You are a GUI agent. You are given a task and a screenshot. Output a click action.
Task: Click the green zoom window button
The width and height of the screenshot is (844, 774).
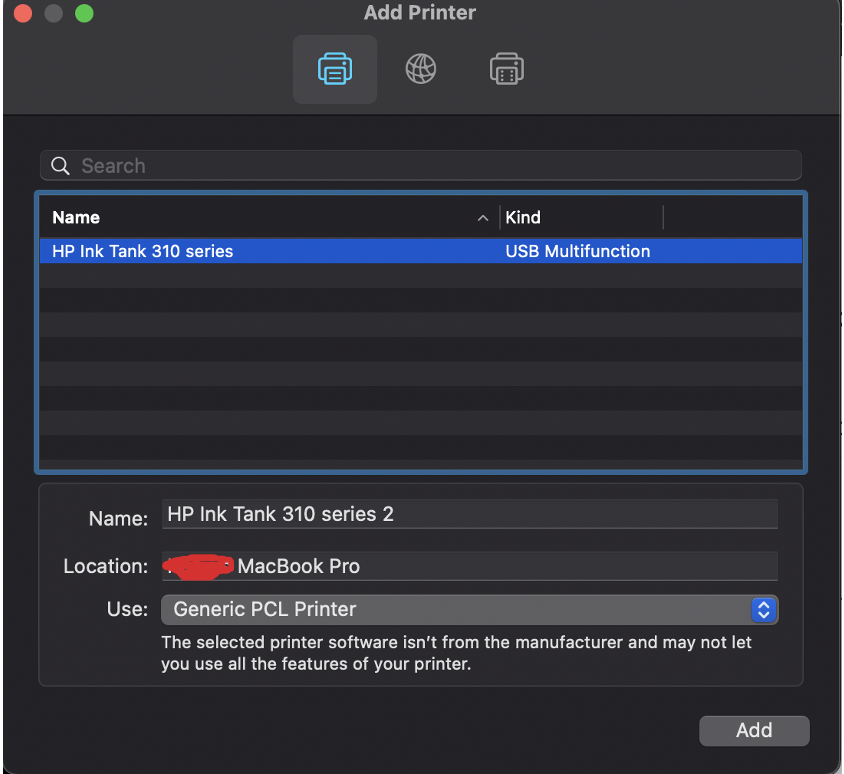[84, 14]
